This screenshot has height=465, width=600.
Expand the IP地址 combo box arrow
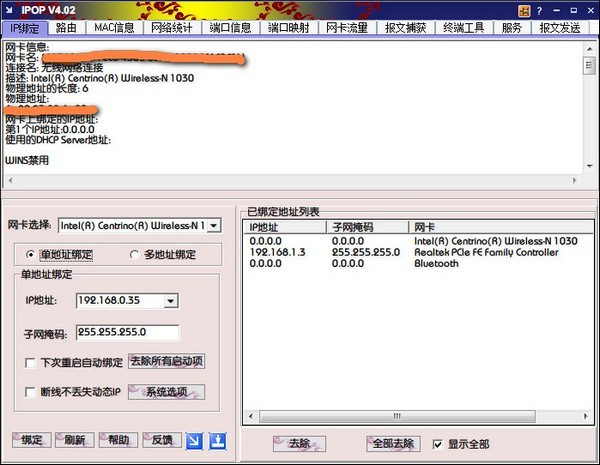[x=171, y=301]
